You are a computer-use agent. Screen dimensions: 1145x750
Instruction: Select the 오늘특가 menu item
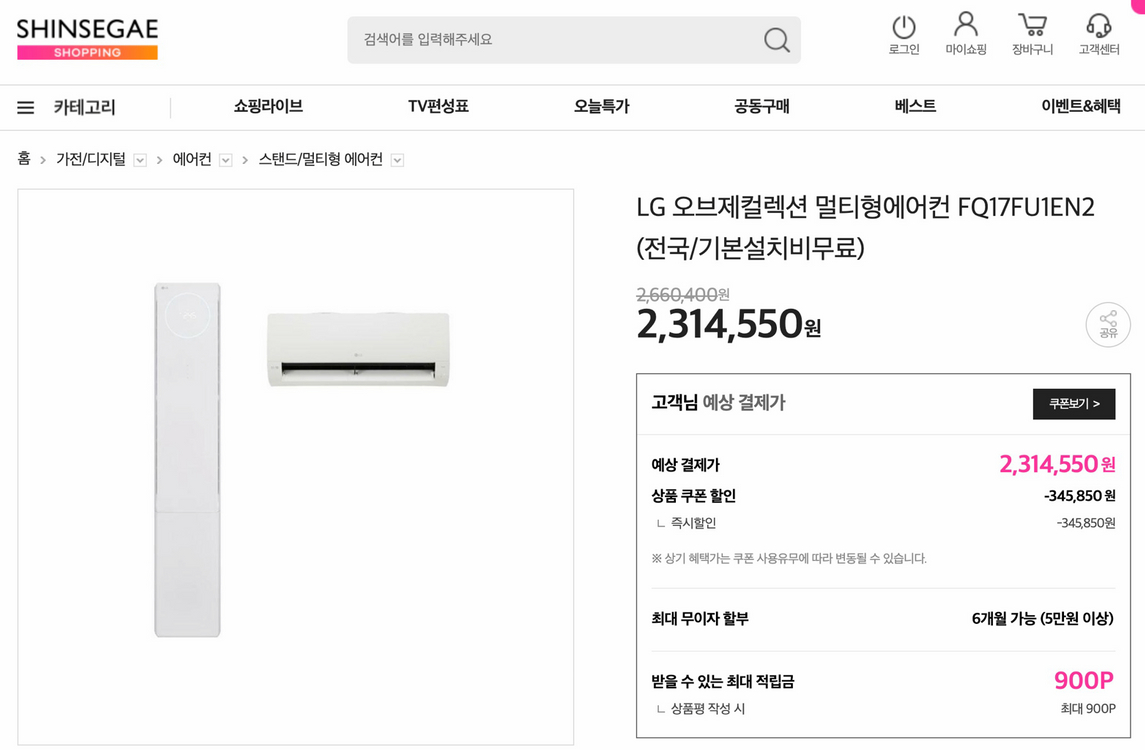601,107
